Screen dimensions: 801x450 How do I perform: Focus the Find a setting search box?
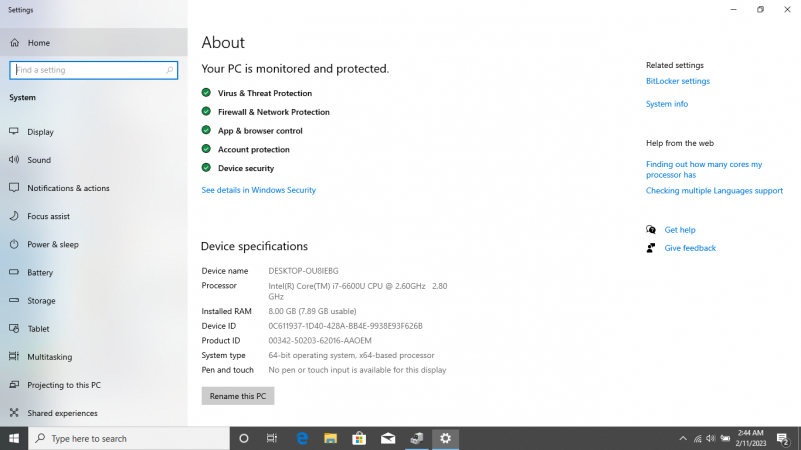tap(93, 70)
